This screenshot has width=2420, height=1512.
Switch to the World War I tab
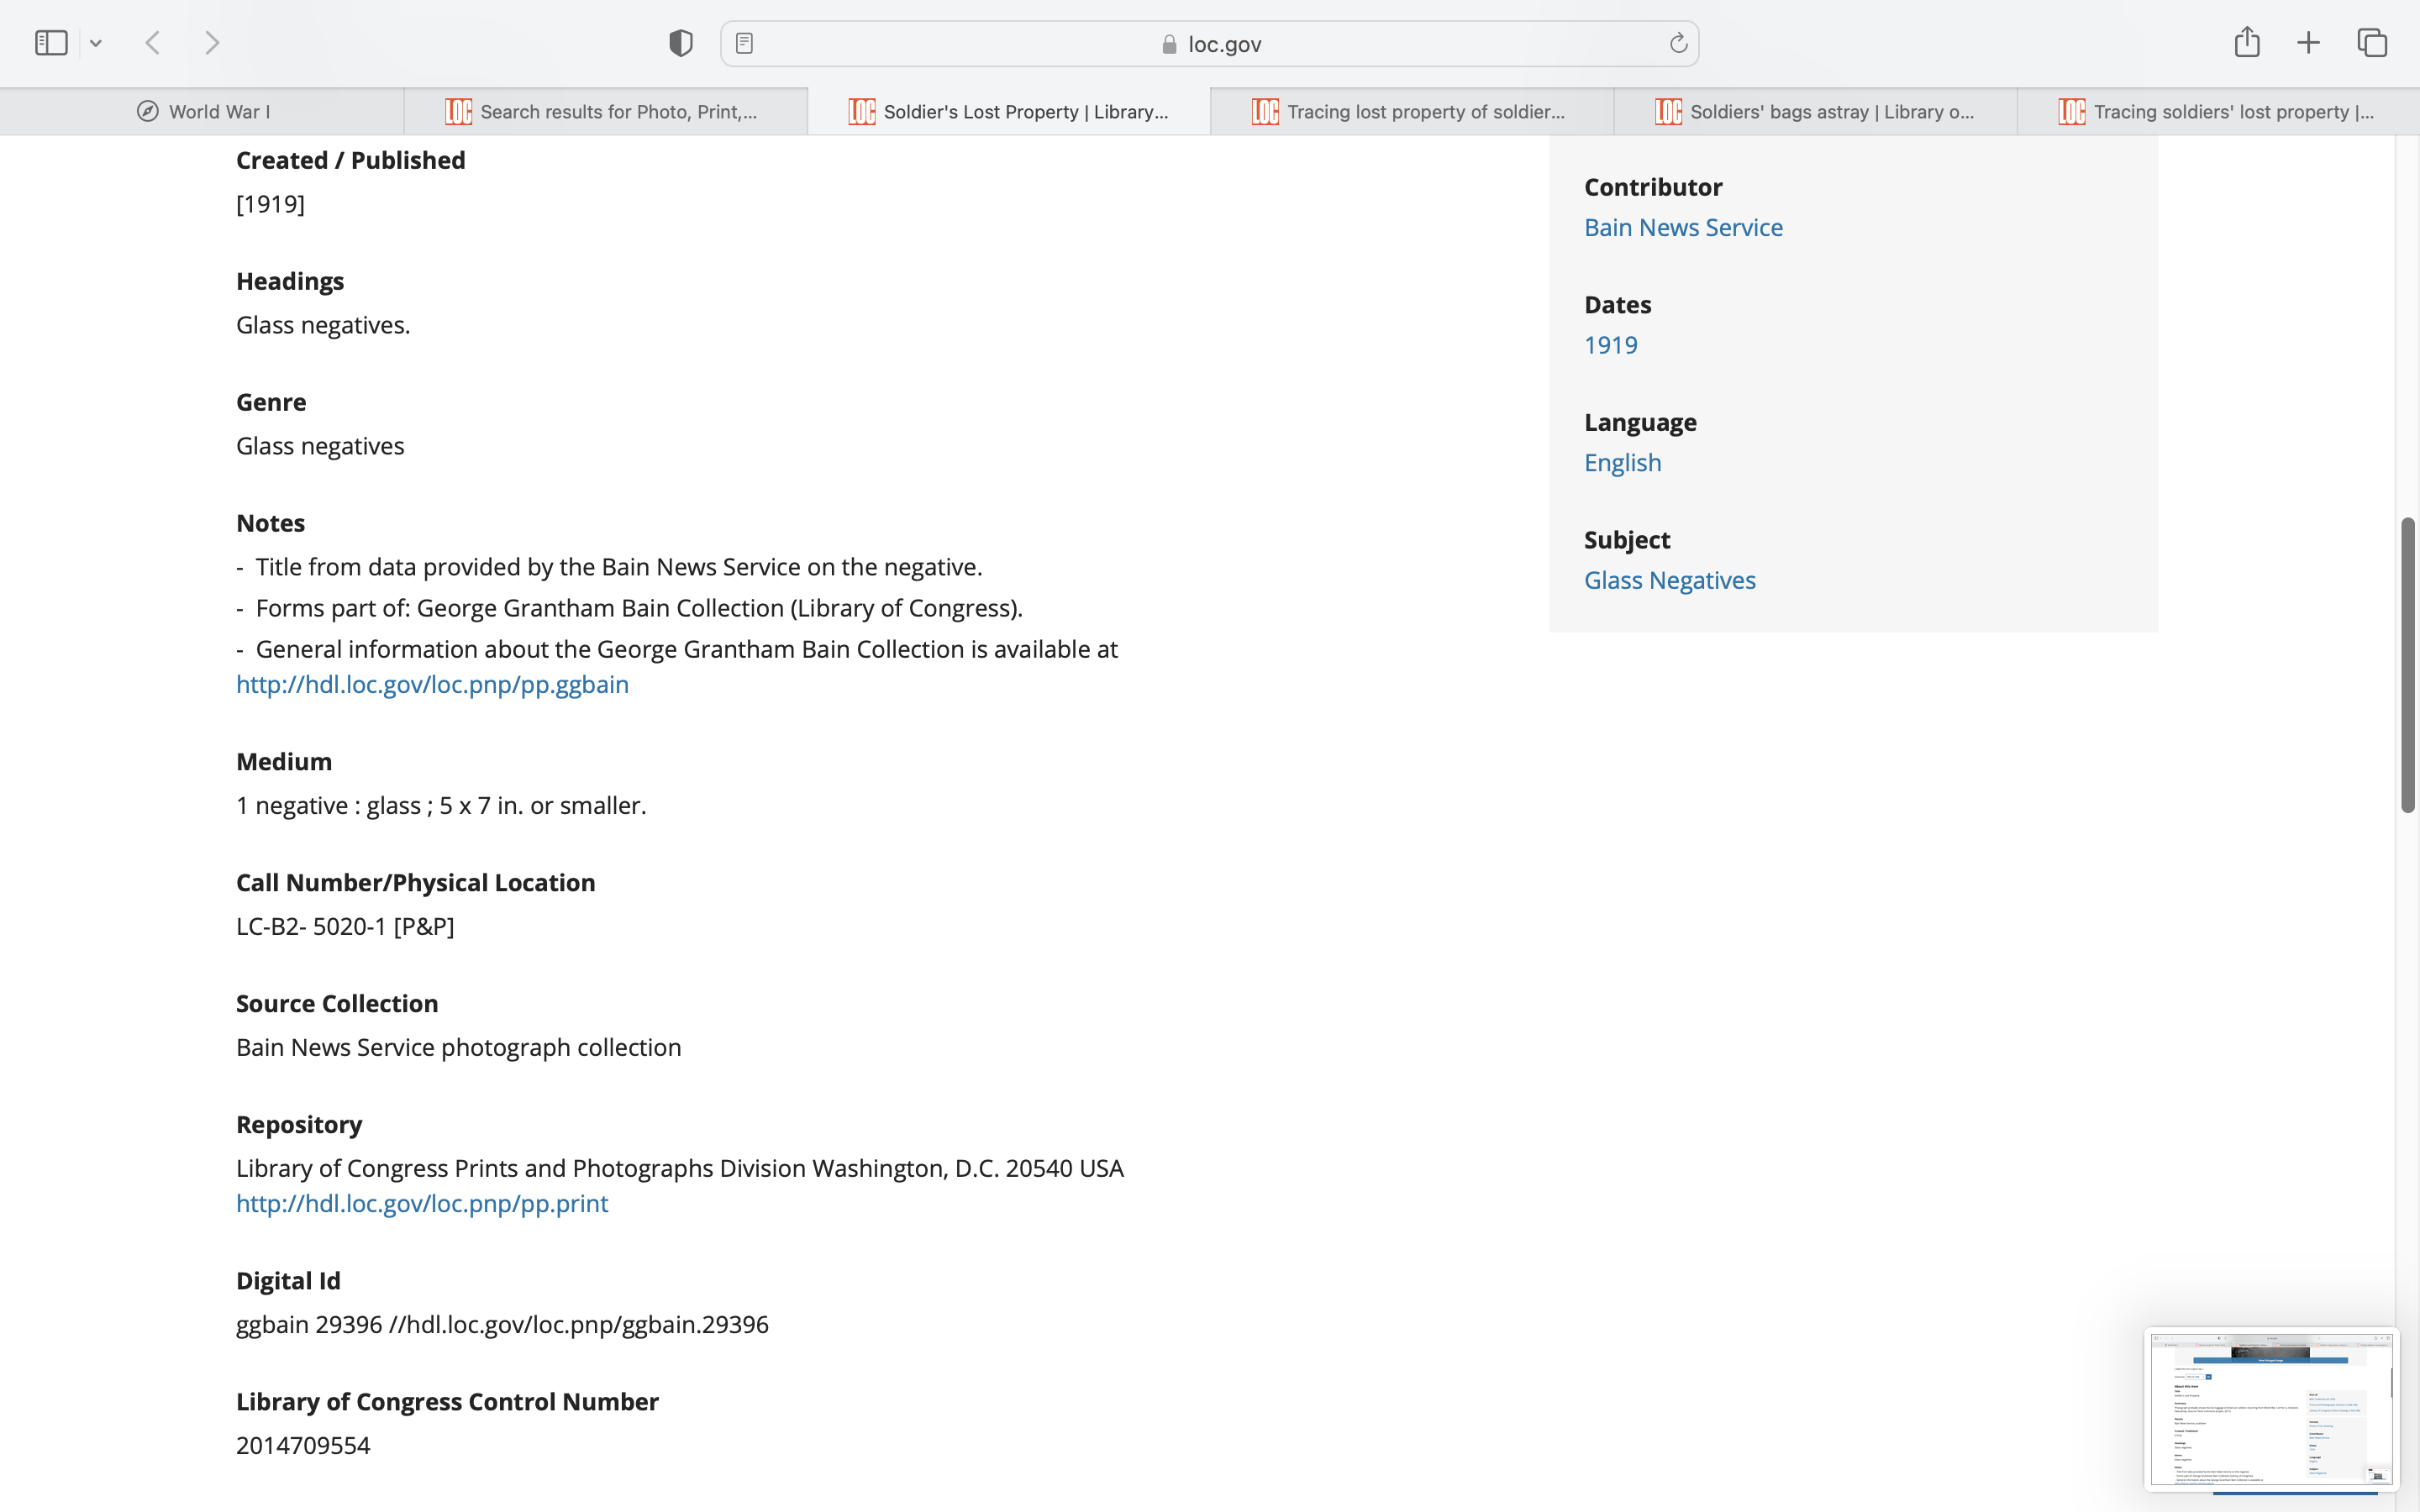[203, 112]
